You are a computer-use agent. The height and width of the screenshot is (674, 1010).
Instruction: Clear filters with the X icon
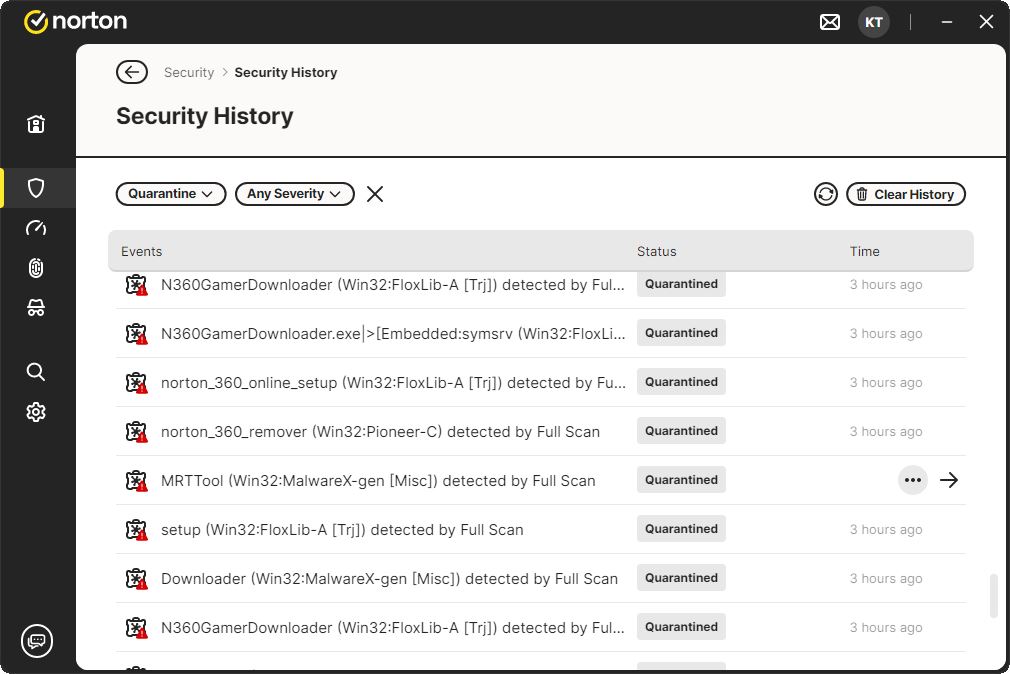[x=375, y=194]
